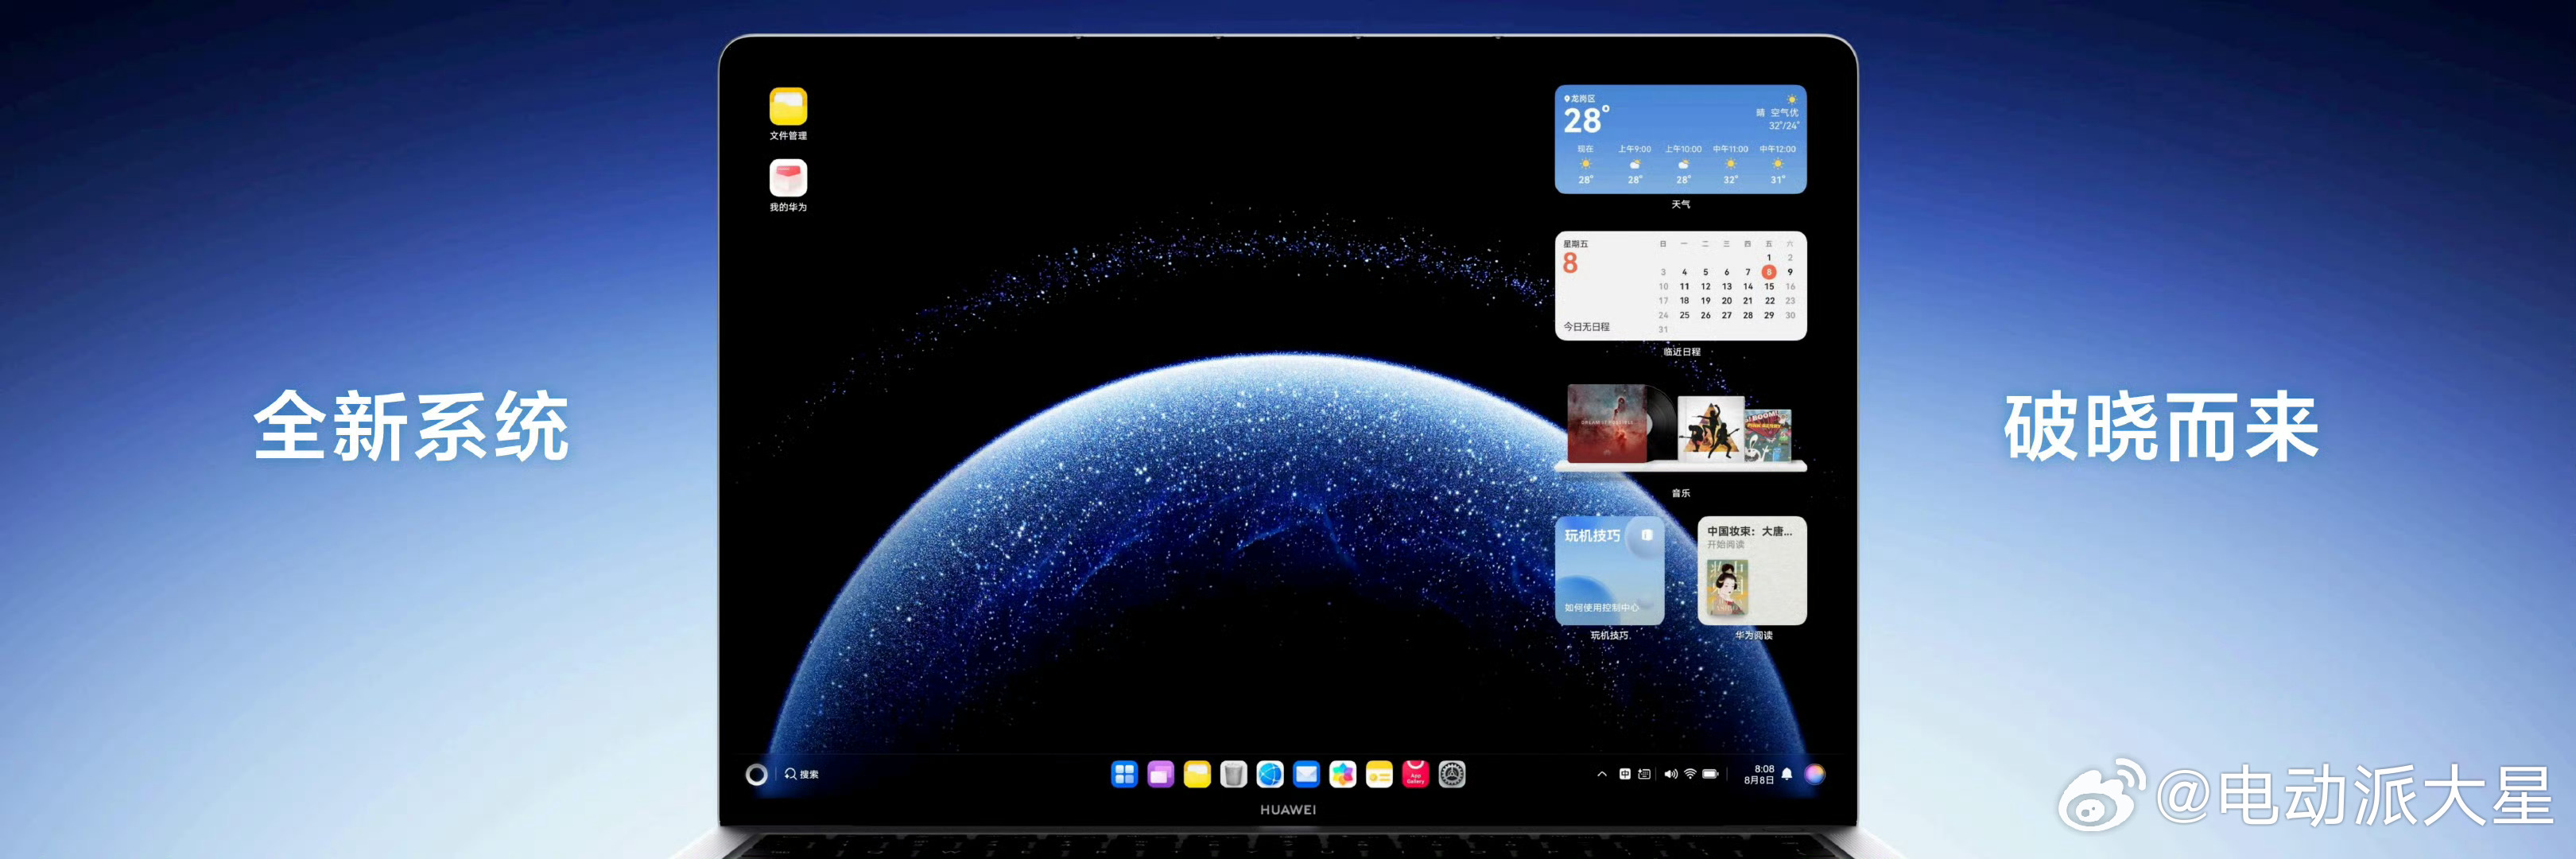Image resolution: width=2576 pixels, height=859 pixels.
Task: Switch input method via 中 tray icon
Action: coord(1625,774)
